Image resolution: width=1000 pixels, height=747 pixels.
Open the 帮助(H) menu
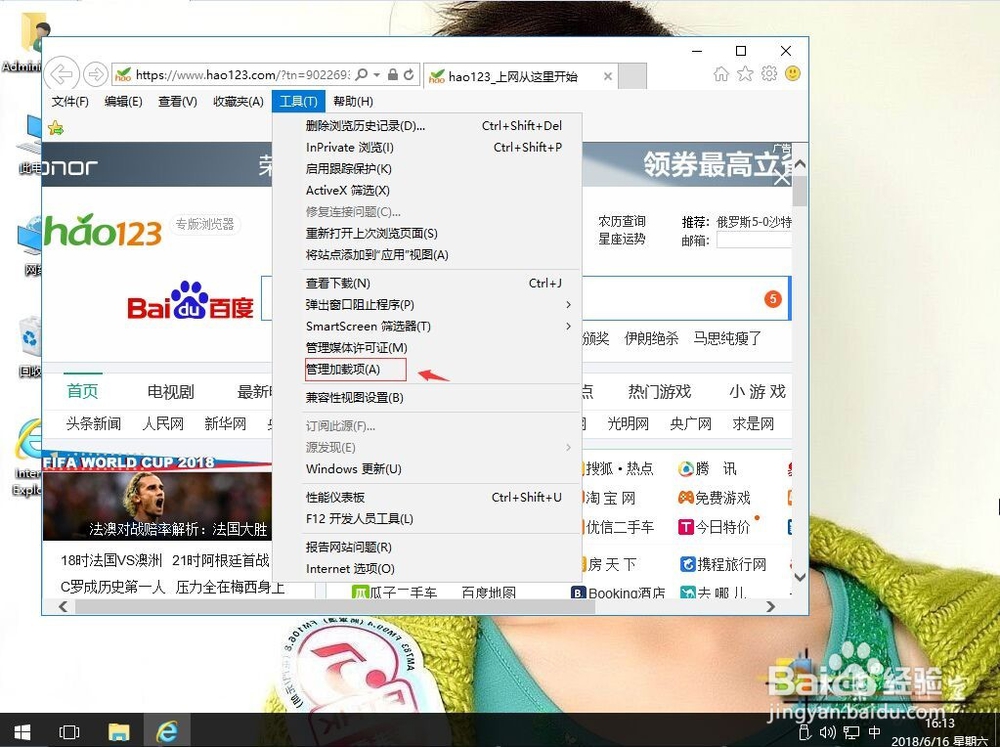pos(353,101)
